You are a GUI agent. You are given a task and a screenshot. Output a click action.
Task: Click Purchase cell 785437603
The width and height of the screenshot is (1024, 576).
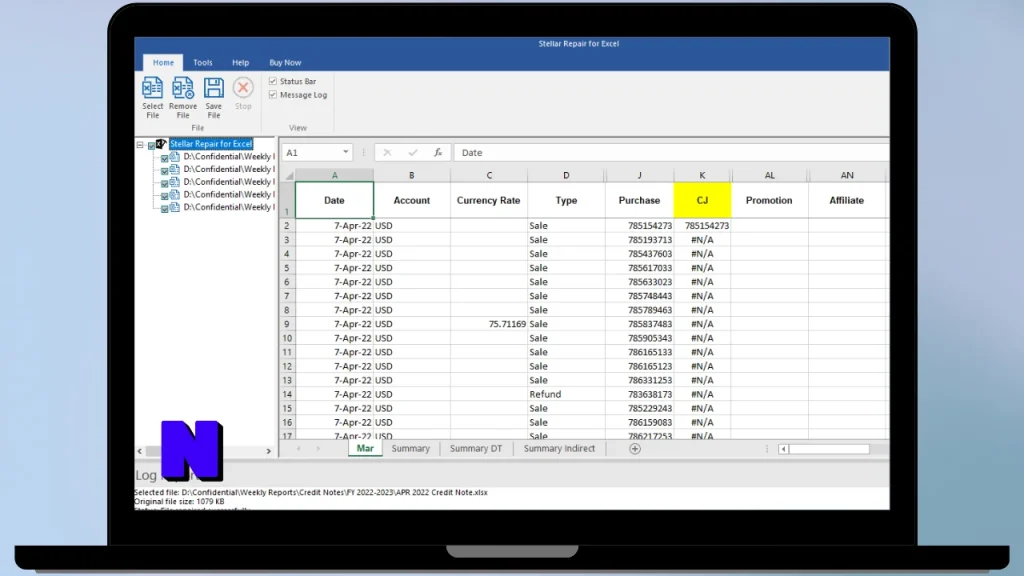(x=639, y=254)
